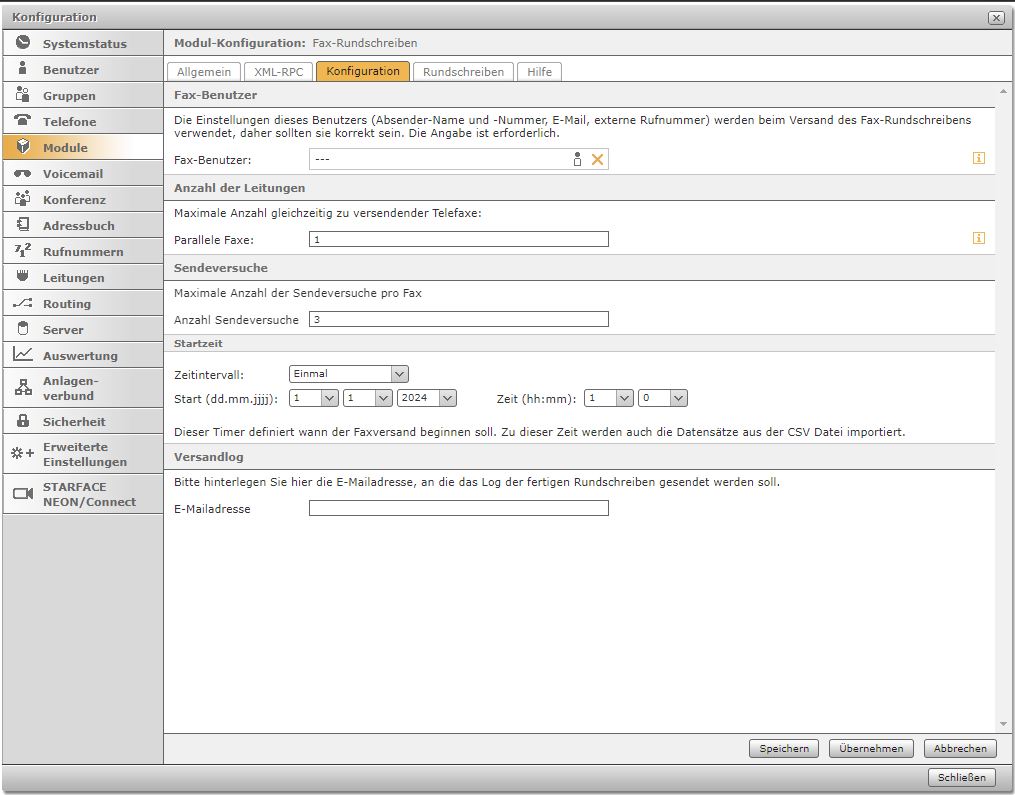The height and width of the screenshot is (795, 1015).
Task: Click into the E-Mailadresse input field
Action: [x=458, y=508]
